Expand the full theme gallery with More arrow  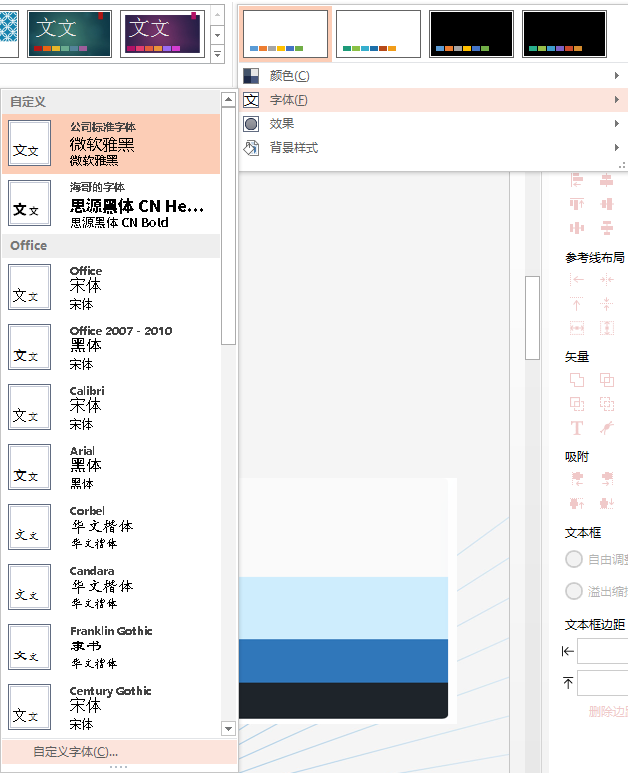(x=217, y=54)
